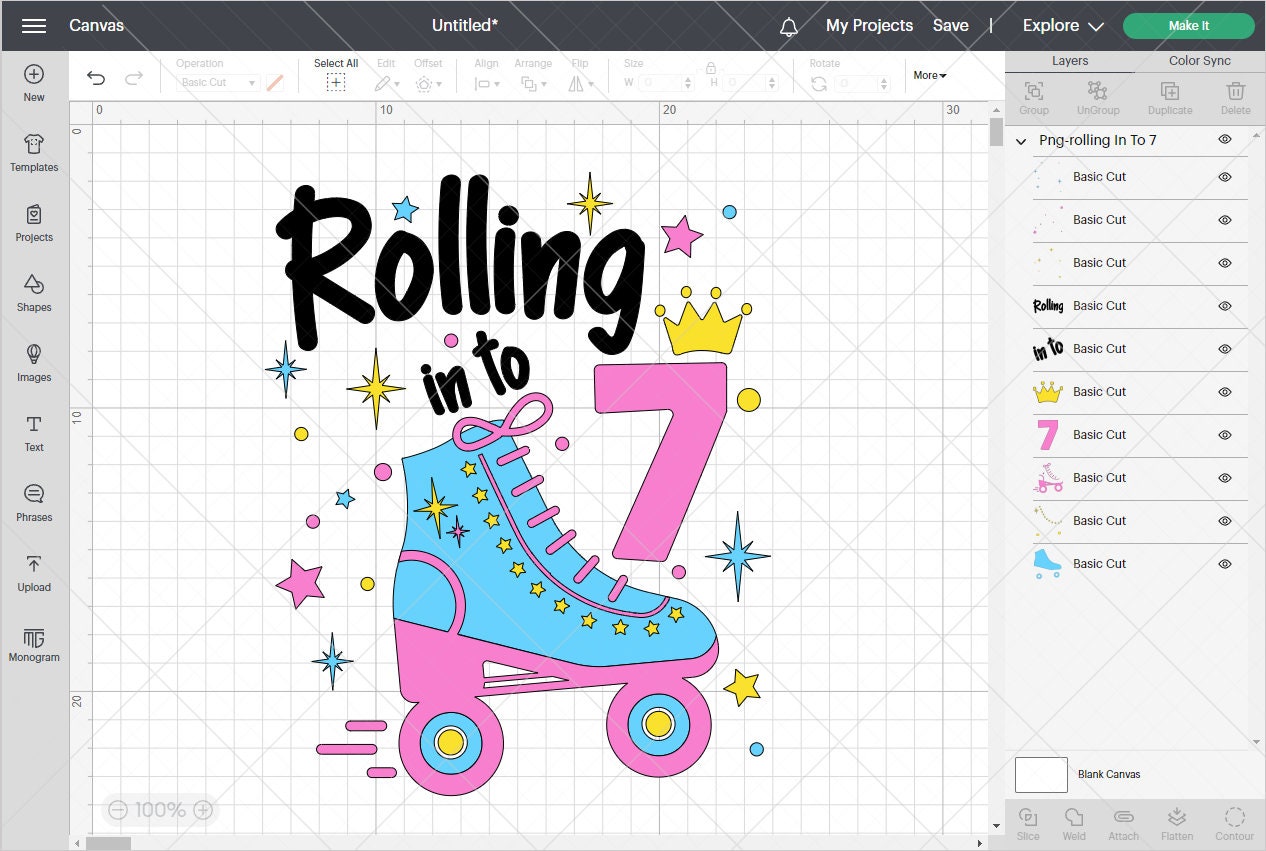
Task: Hide the pink number 7 layer
Action: tap(1224, 435)
